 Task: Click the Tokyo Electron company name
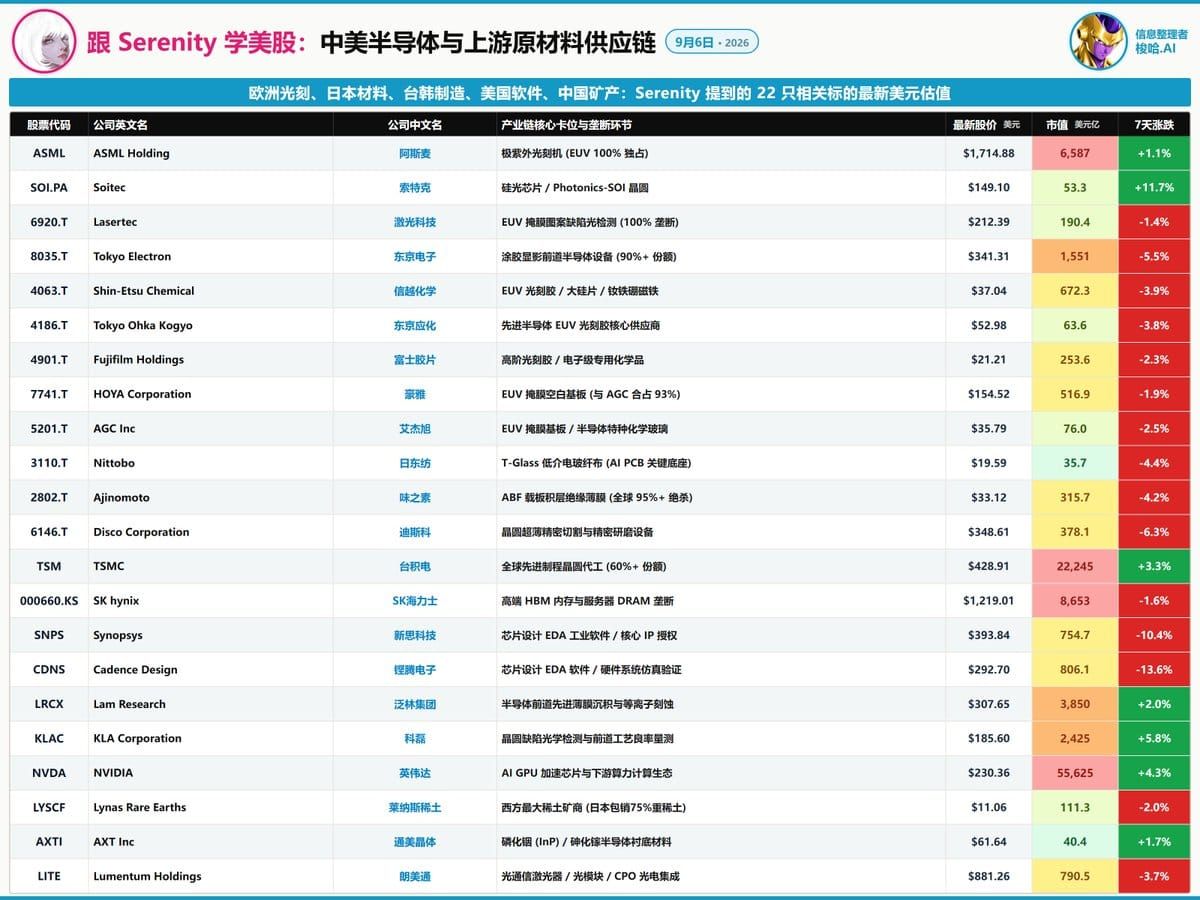point(132,257)
